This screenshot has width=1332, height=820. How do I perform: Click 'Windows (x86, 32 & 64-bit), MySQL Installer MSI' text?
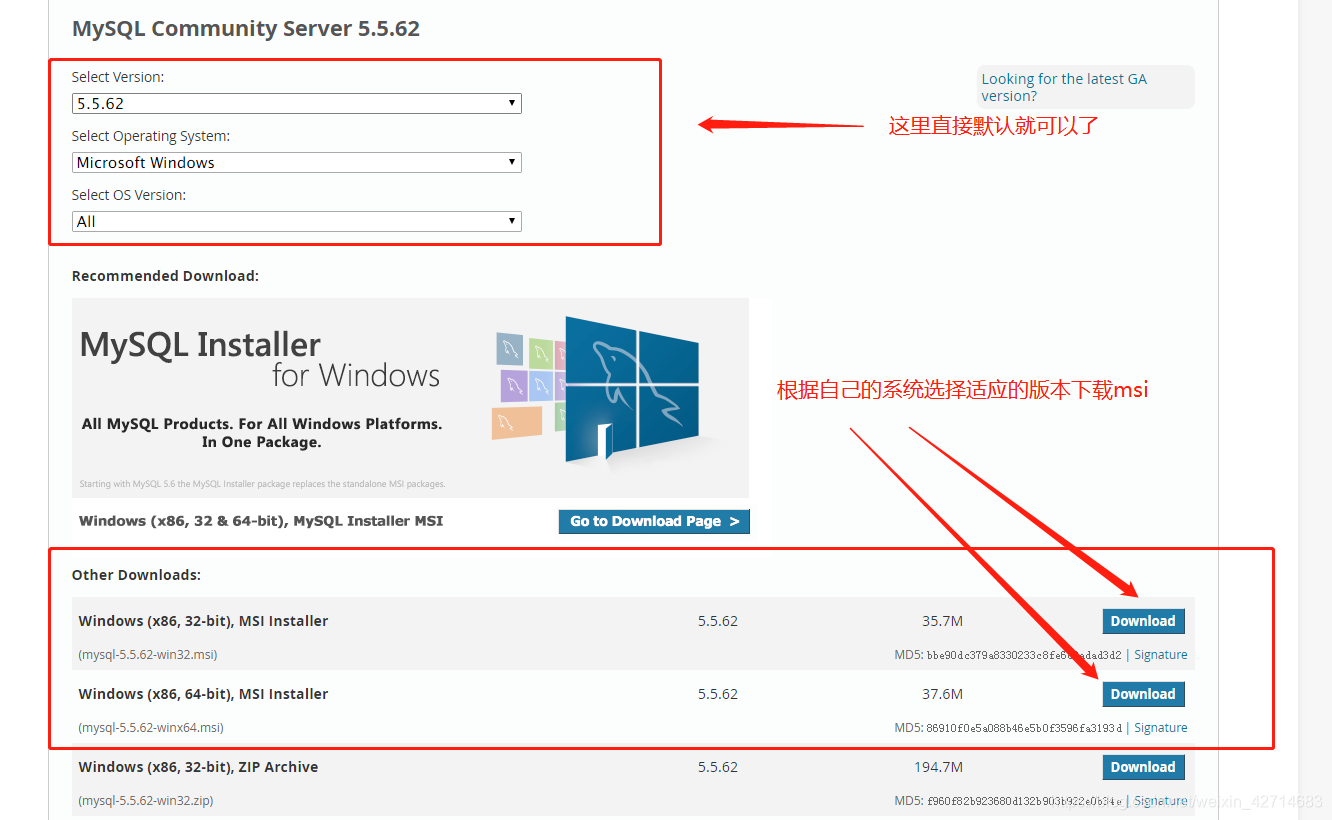click(x=261, y=521)
